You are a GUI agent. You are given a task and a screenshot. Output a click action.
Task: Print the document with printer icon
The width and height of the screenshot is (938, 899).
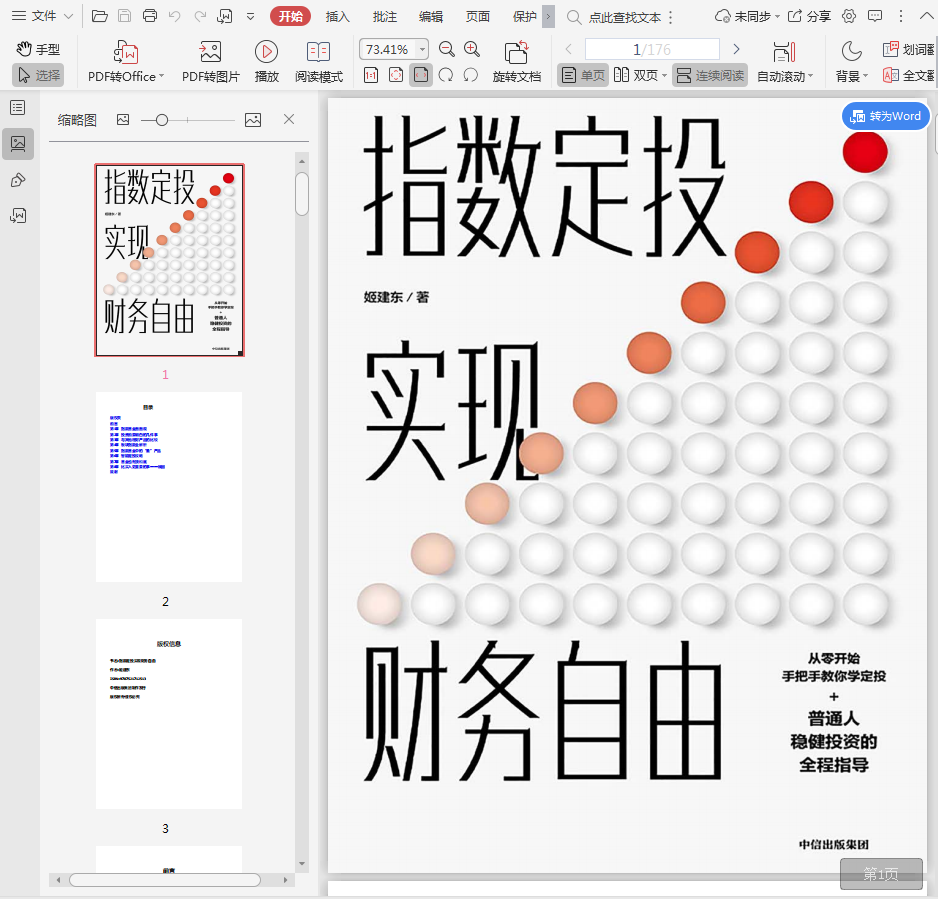(x=150, y=16)
